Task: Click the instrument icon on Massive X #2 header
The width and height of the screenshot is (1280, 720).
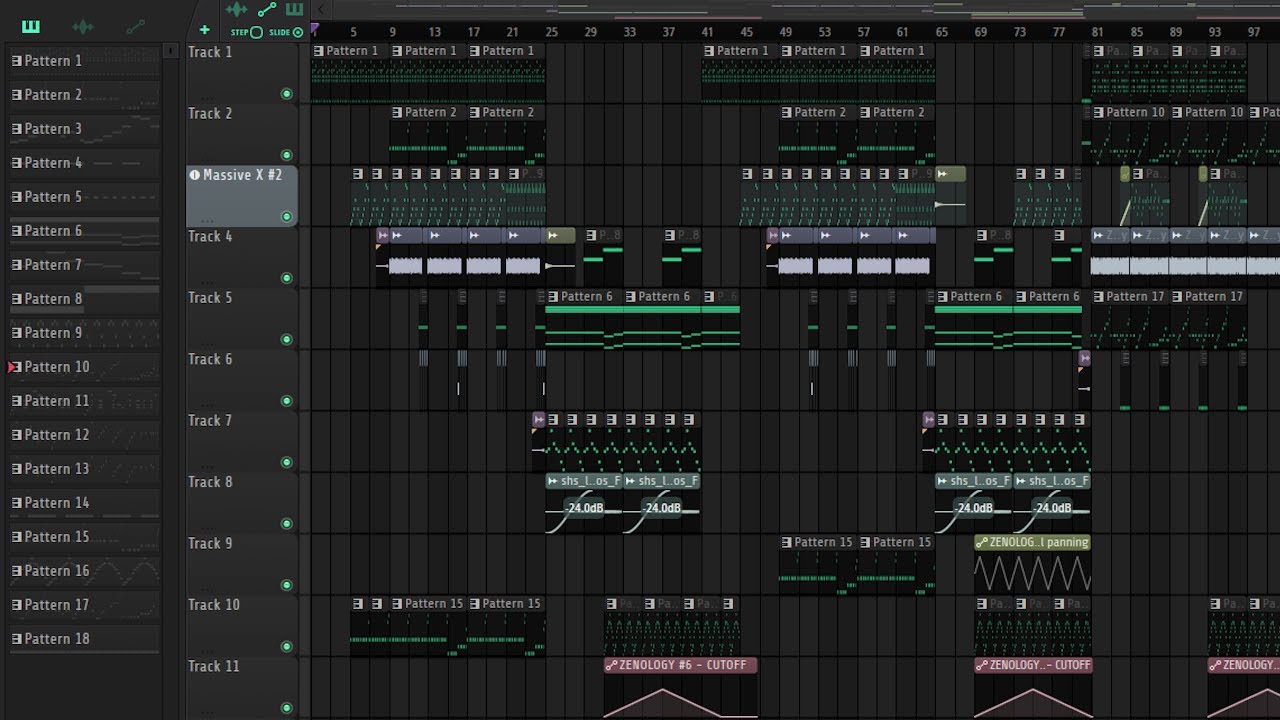Action: (195, 175)
